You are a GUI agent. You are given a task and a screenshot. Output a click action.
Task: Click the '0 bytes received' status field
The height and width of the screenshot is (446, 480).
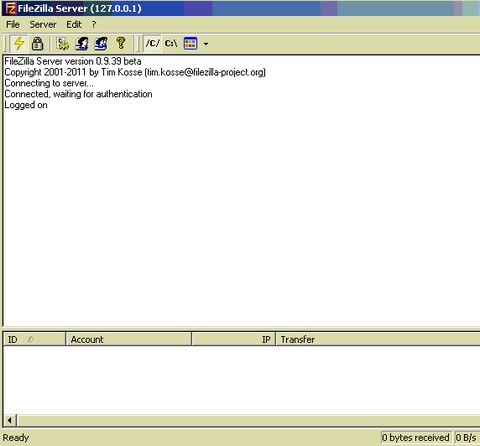coord(416,437)
